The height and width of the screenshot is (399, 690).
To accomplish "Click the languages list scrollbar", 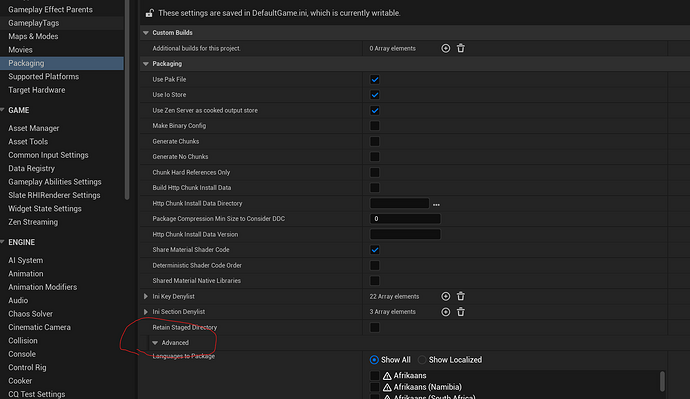I will click(x=662, y=381).
